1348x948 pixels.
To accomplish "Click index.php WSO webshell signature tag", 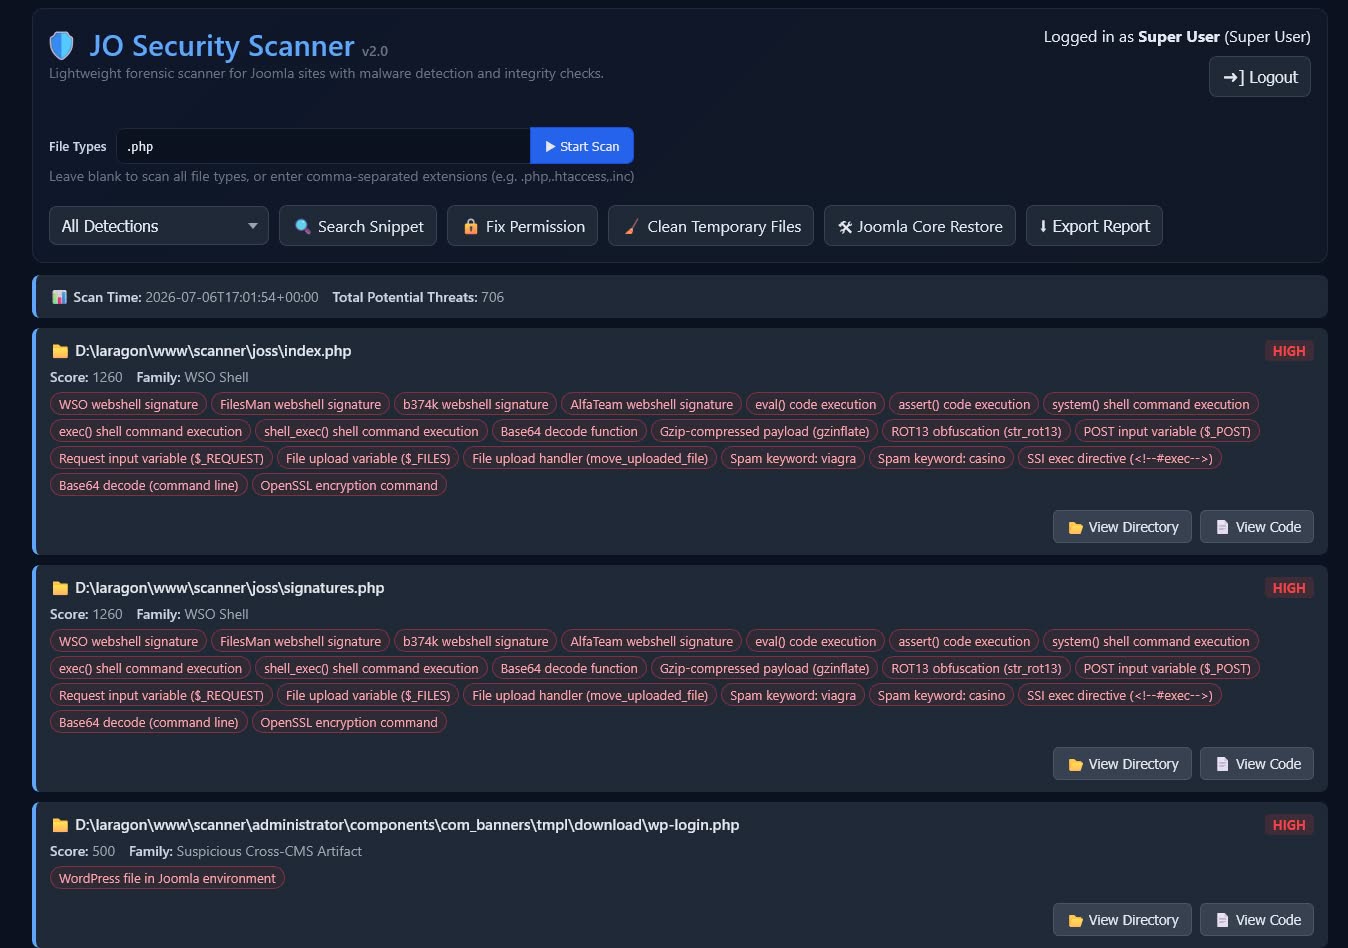I will pos(128,404).
